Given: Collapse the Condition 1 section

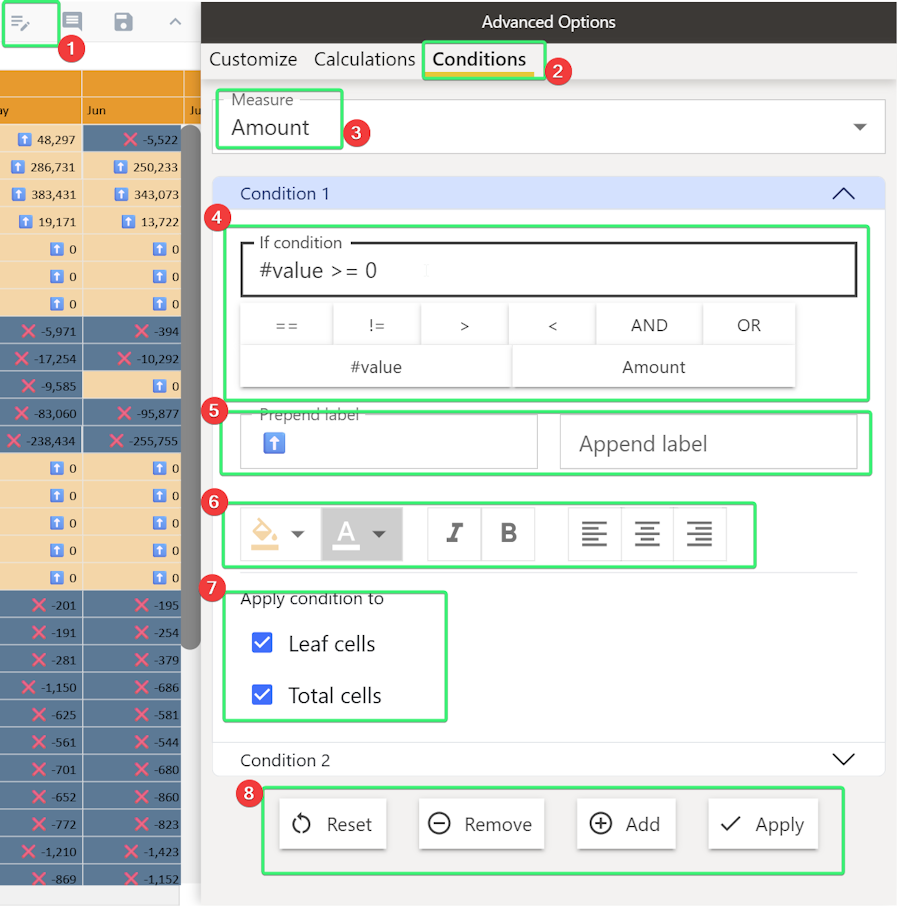Looking at the screenshot, I should 843,194.
